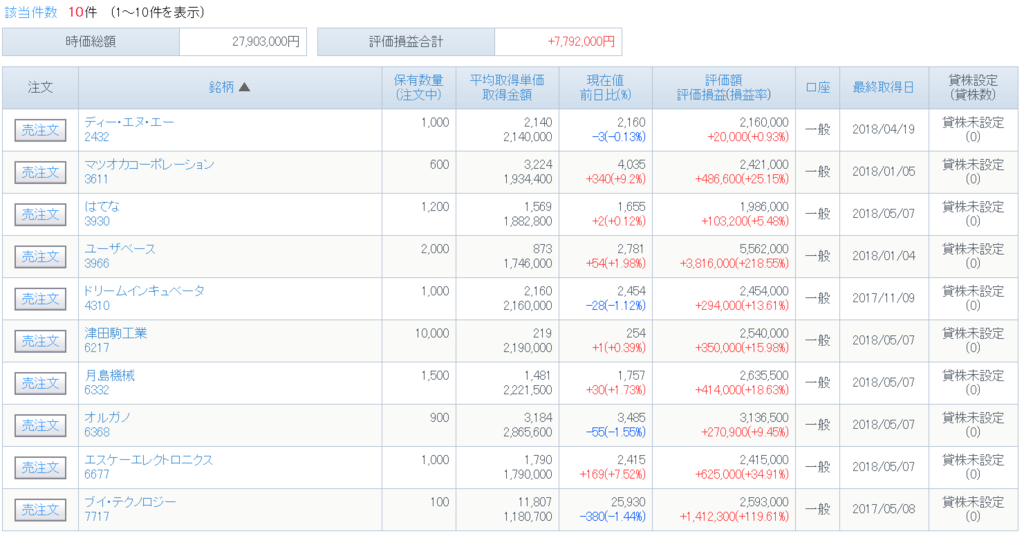Click stock code 6217
This screenshot has height=536, width=1024.
(97, 348)
